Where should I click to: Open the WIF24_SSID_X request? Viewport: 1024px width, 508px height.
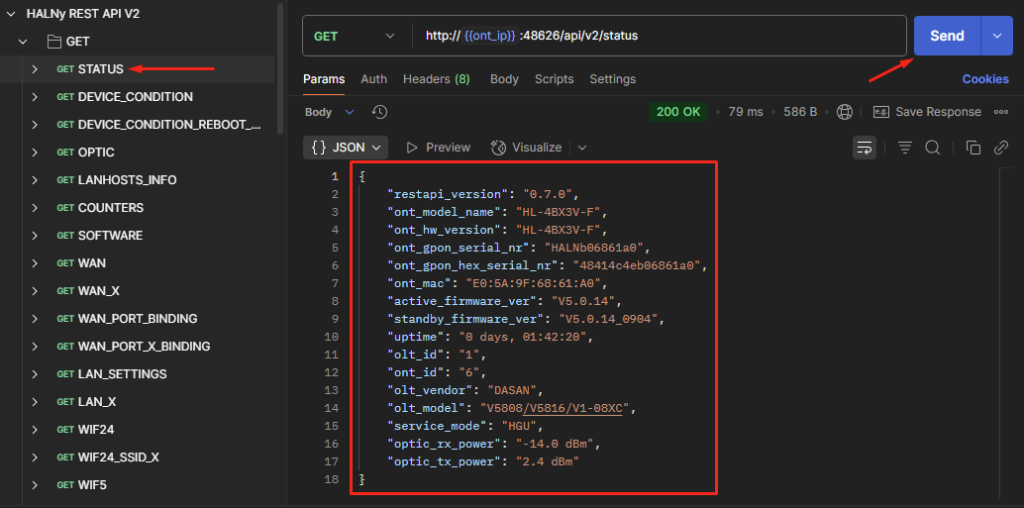108,457
